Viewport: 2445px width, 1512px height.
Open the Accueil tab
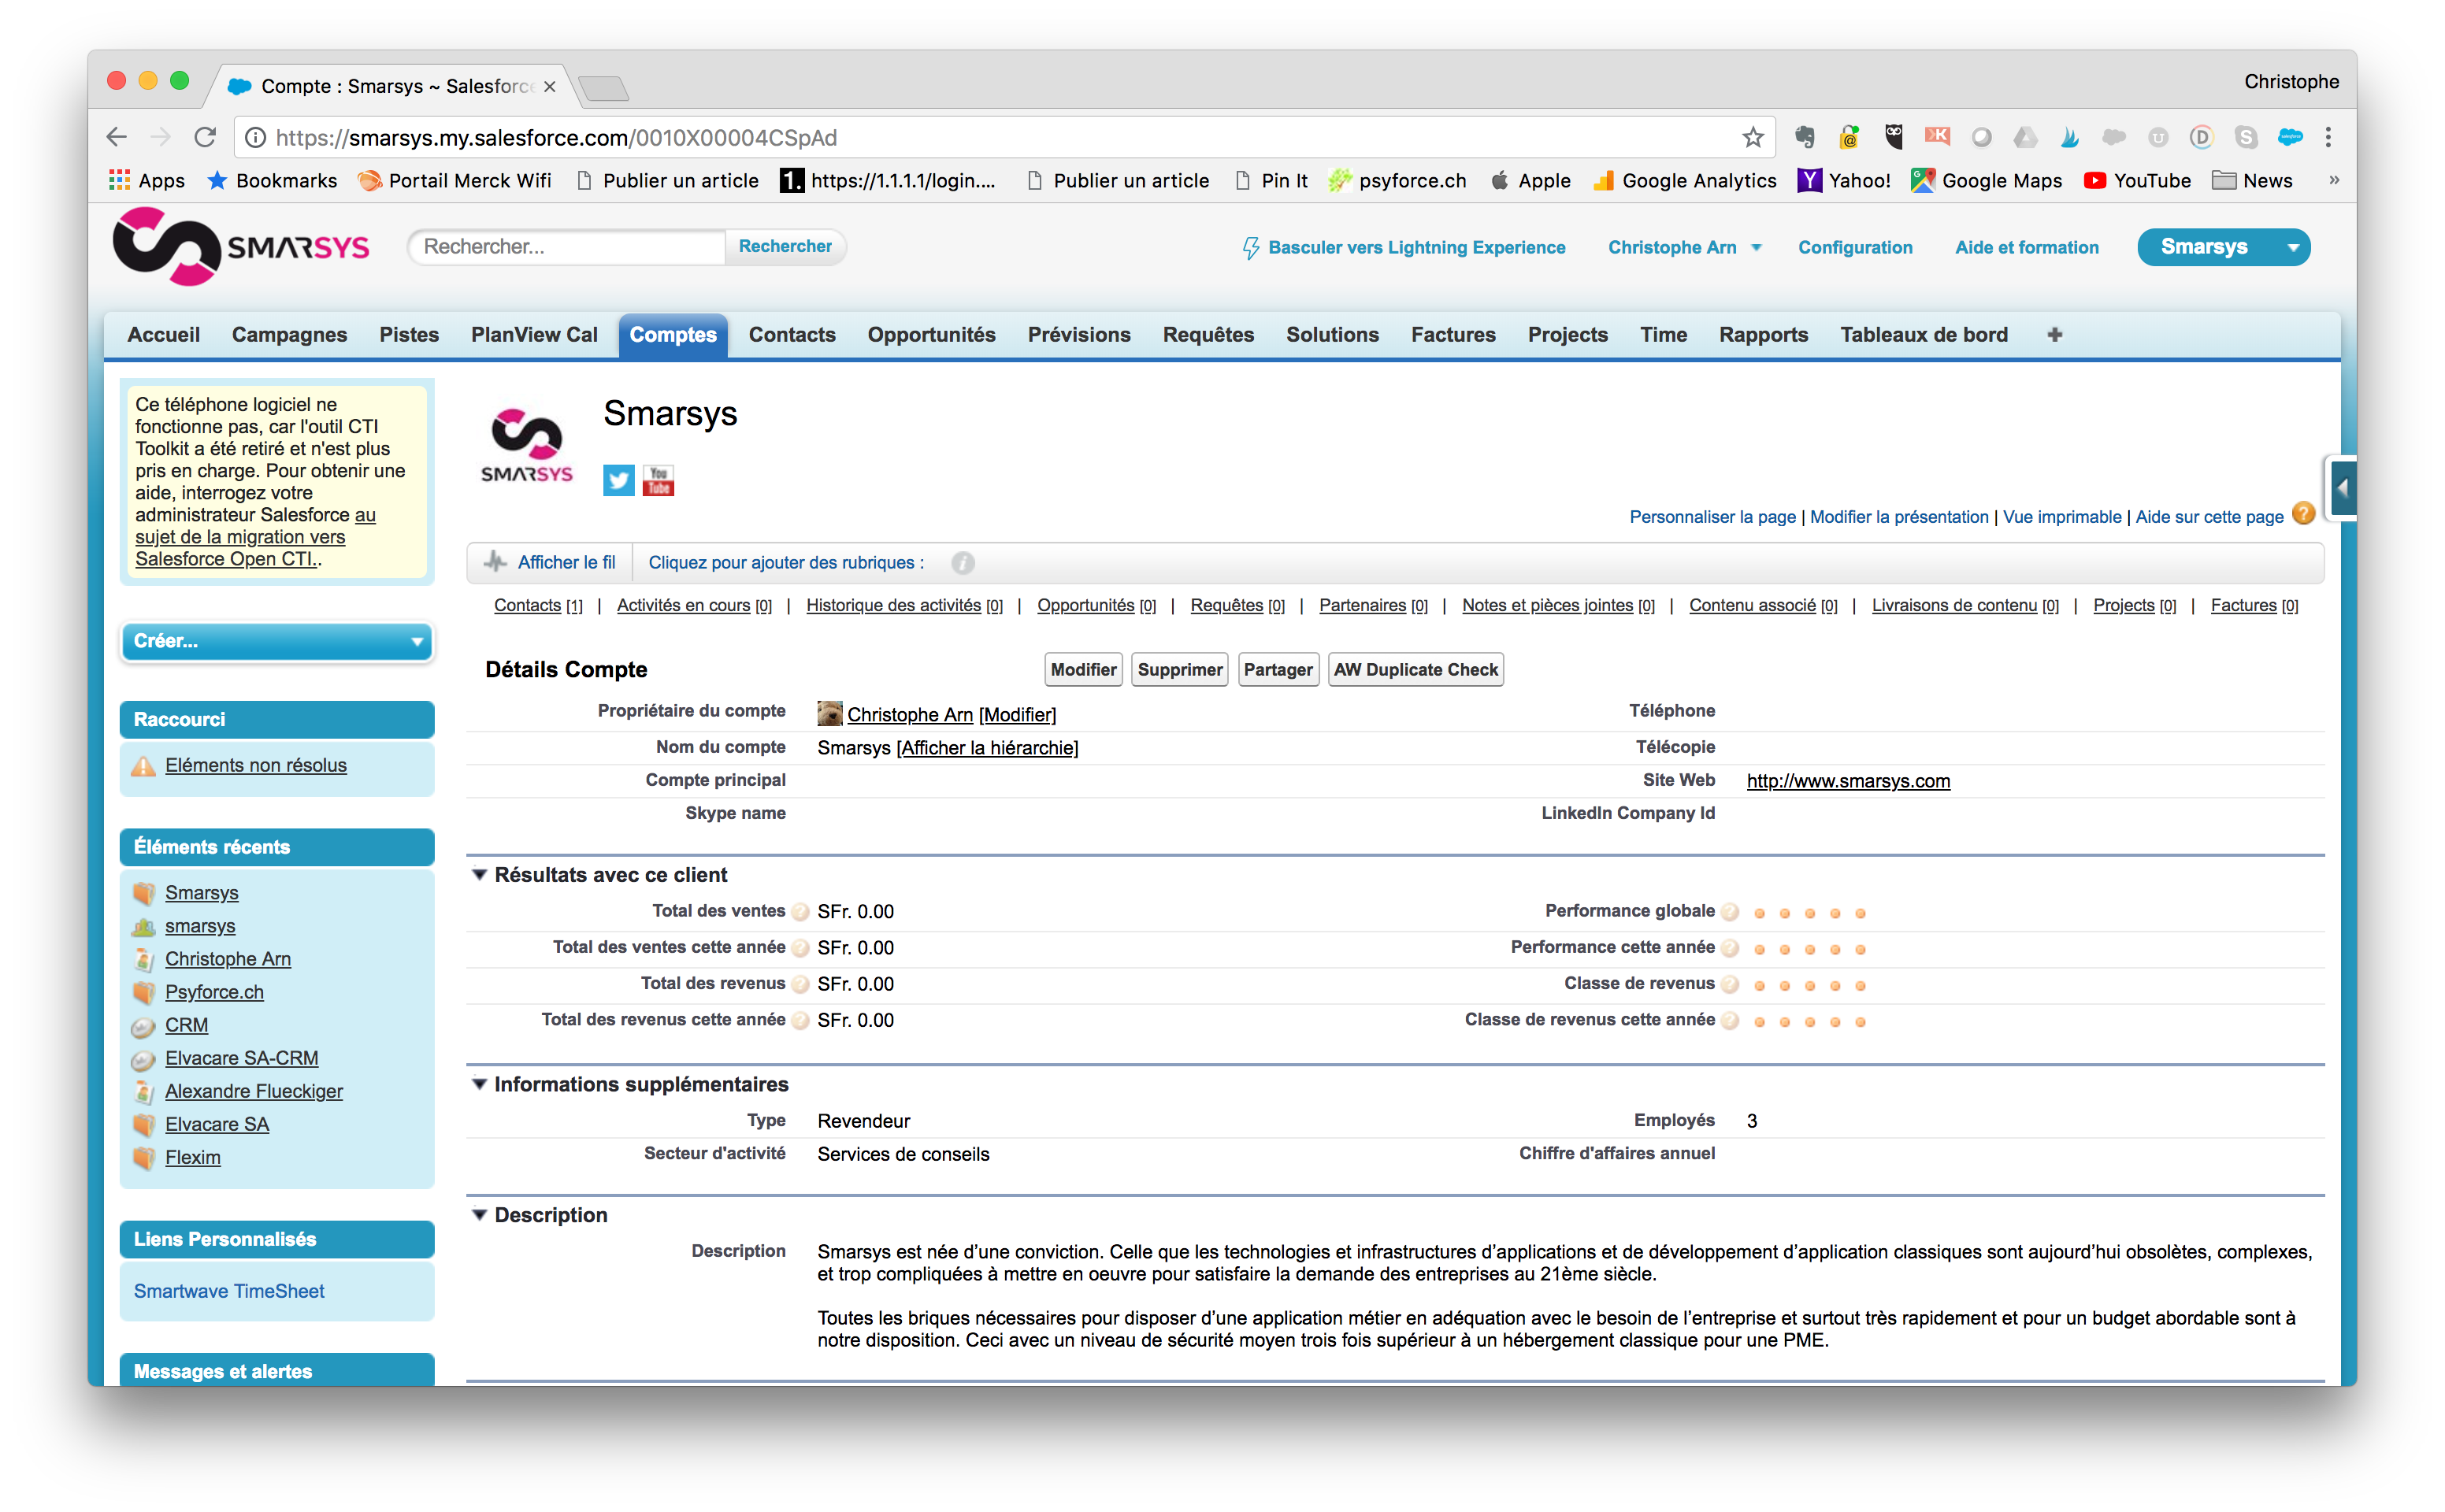point(163,335)
